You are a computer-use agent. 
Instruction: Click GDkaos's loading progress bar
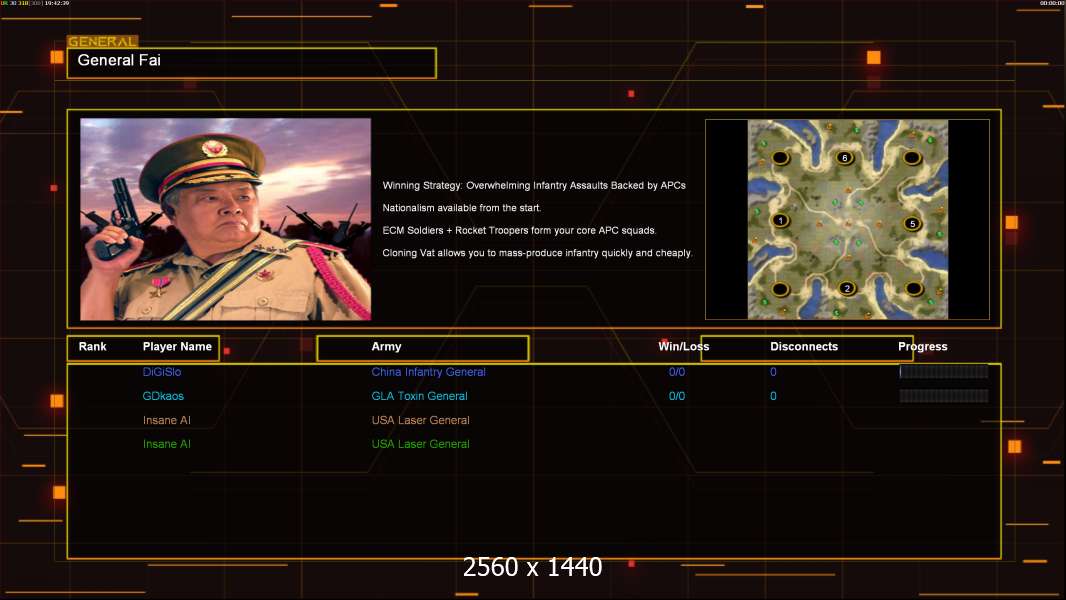(x=943, y=396)
